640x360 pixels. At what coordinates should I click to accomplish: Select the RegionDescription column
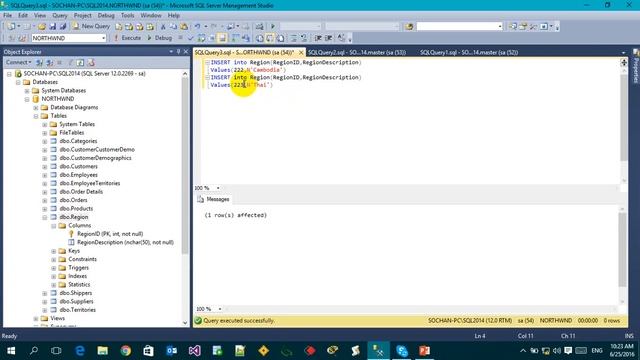coord(125,242)
